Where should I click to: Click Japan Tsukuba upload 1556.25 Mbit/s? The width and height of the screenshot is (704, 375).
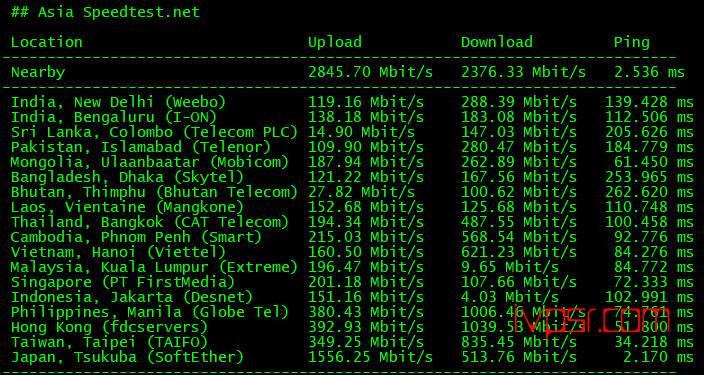(x=370, y=357)
